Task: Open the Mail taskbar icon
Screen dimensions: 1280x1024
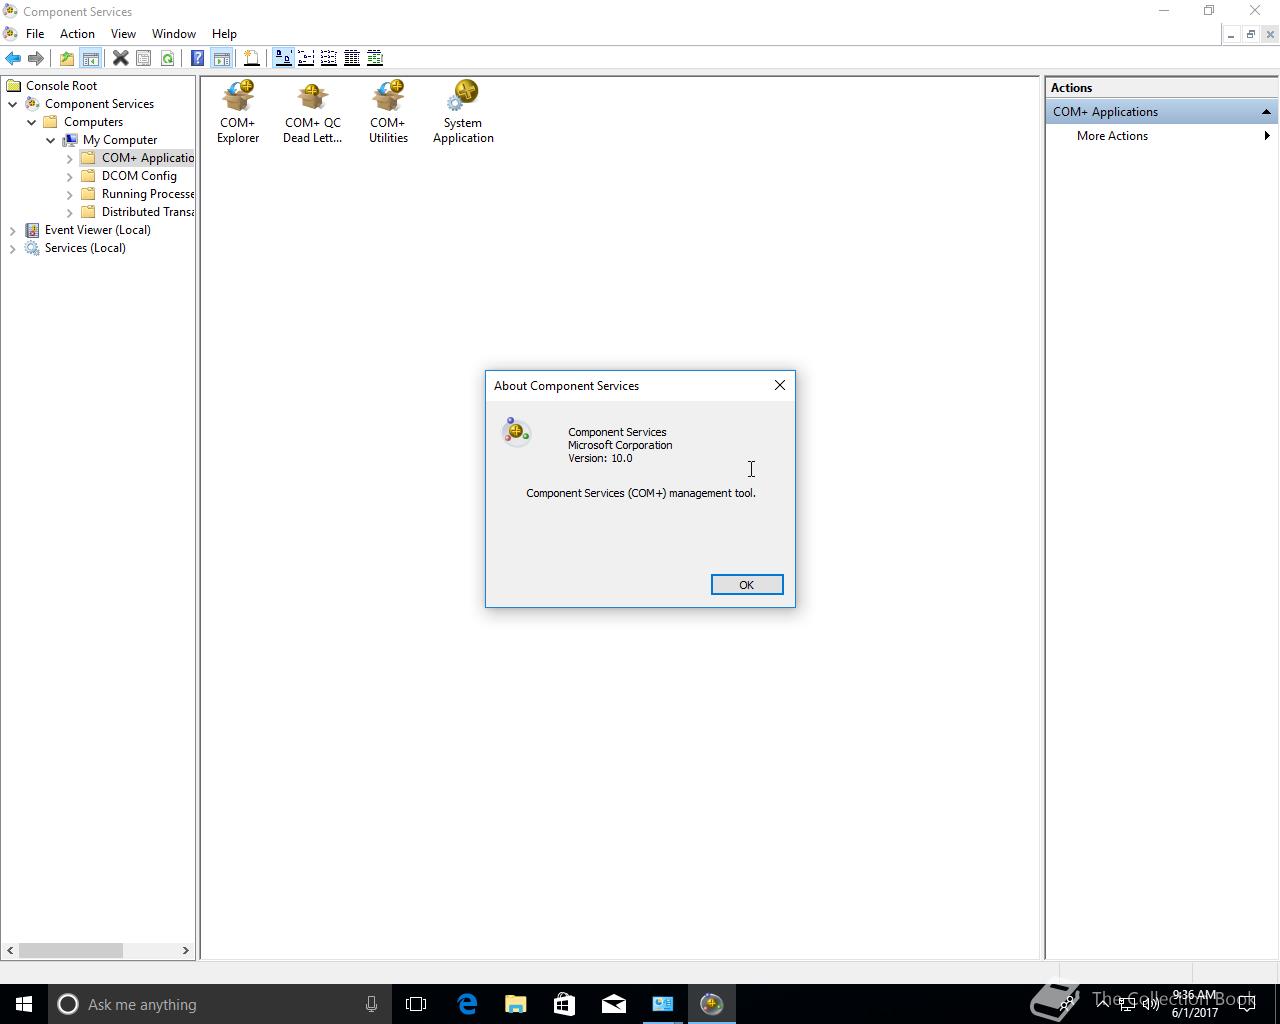Action: click(x=614, y=1004)
